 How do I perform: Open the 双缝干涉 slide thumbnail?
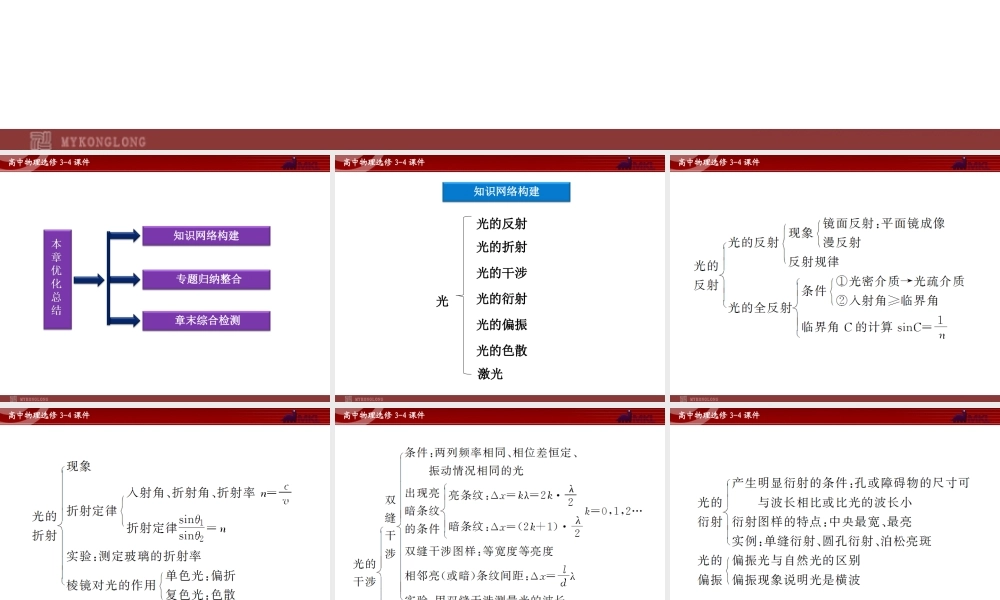point(499,505)
